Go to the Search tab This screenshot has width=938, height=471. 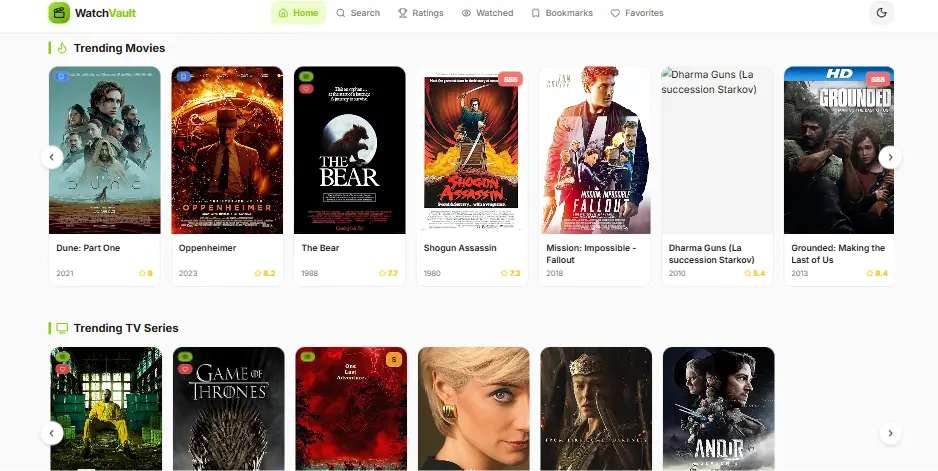358,13
